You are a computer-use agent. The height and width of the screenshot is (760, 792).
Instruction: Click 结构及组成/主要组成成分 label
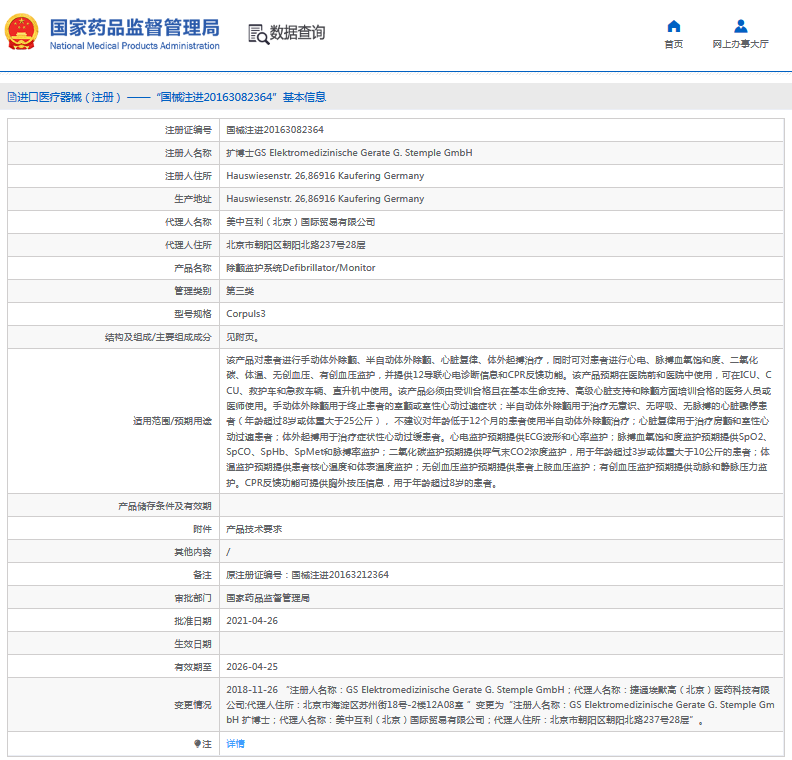pos(158,337)
